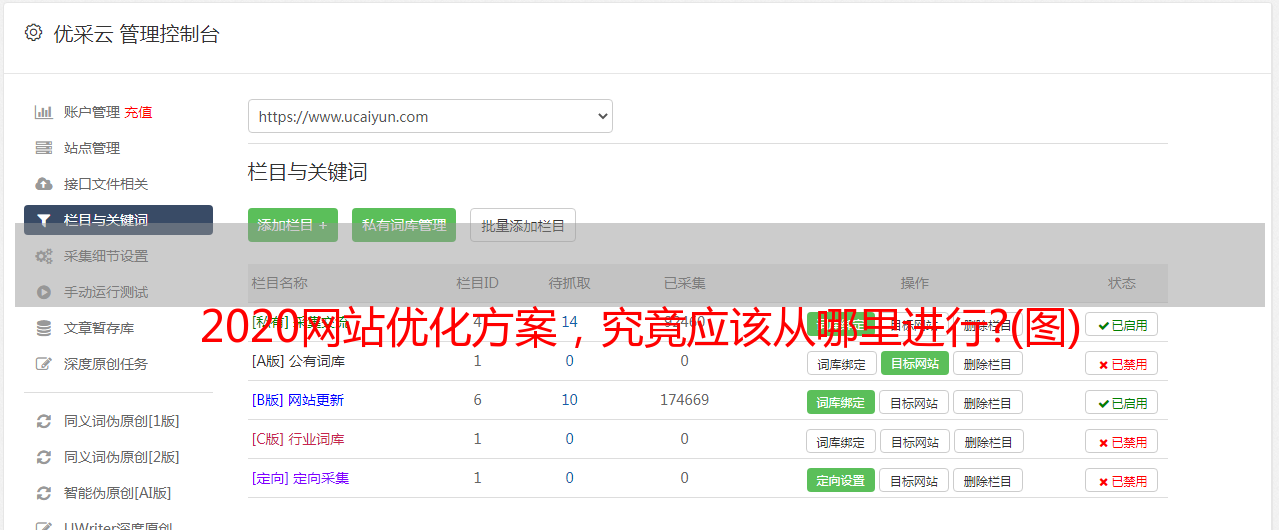This screenshot has width=1279, height=530.
Task: Click 删除栏目 in the [A版] 公有词库 row
Action: tap(988, 364)
